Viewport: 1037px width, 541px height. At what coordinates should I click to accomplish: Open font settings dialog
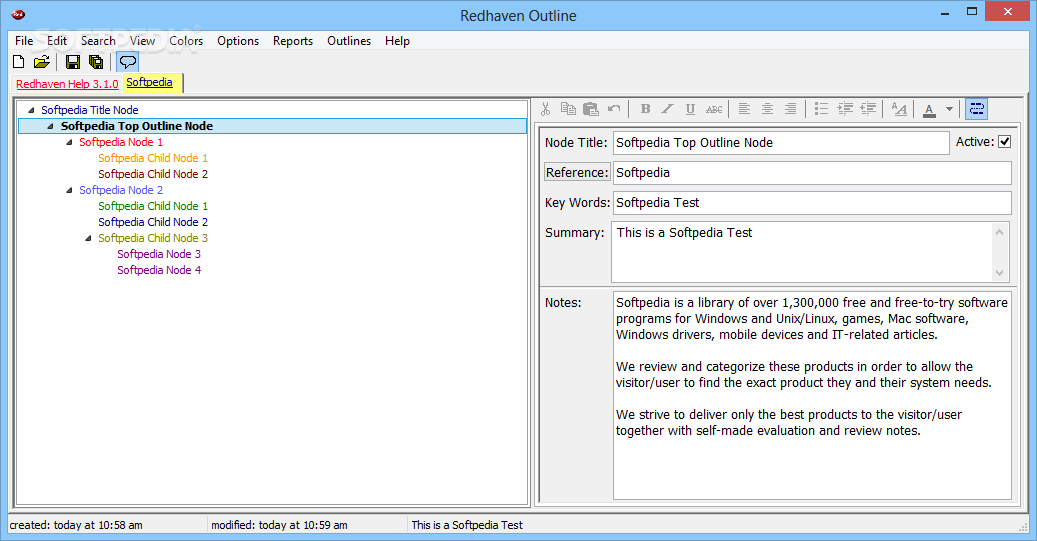[x=899, y=109]
